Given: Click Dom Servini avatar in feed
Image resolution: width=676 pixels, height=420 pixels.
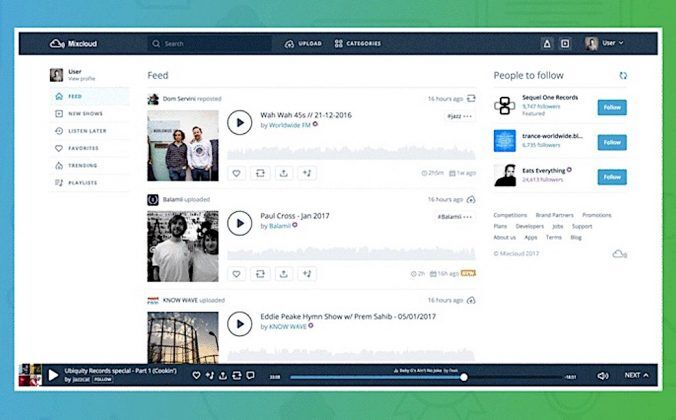Looking at the screenshot, I should tap(153, 99).
